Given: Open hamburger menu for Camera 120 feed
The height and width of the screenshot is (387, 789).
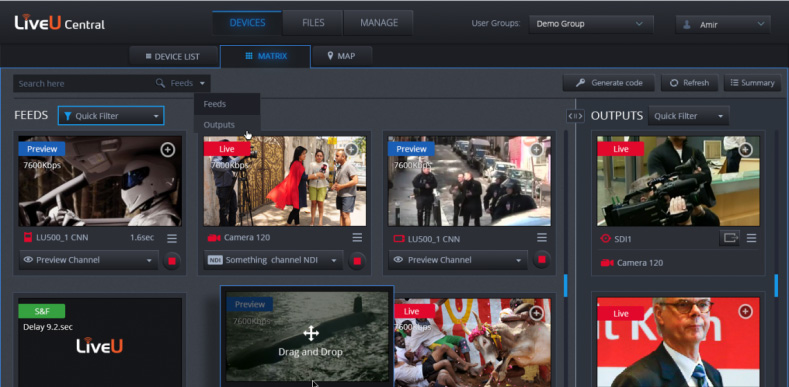Looking at the screenshot, I should [x=357, y=238].
